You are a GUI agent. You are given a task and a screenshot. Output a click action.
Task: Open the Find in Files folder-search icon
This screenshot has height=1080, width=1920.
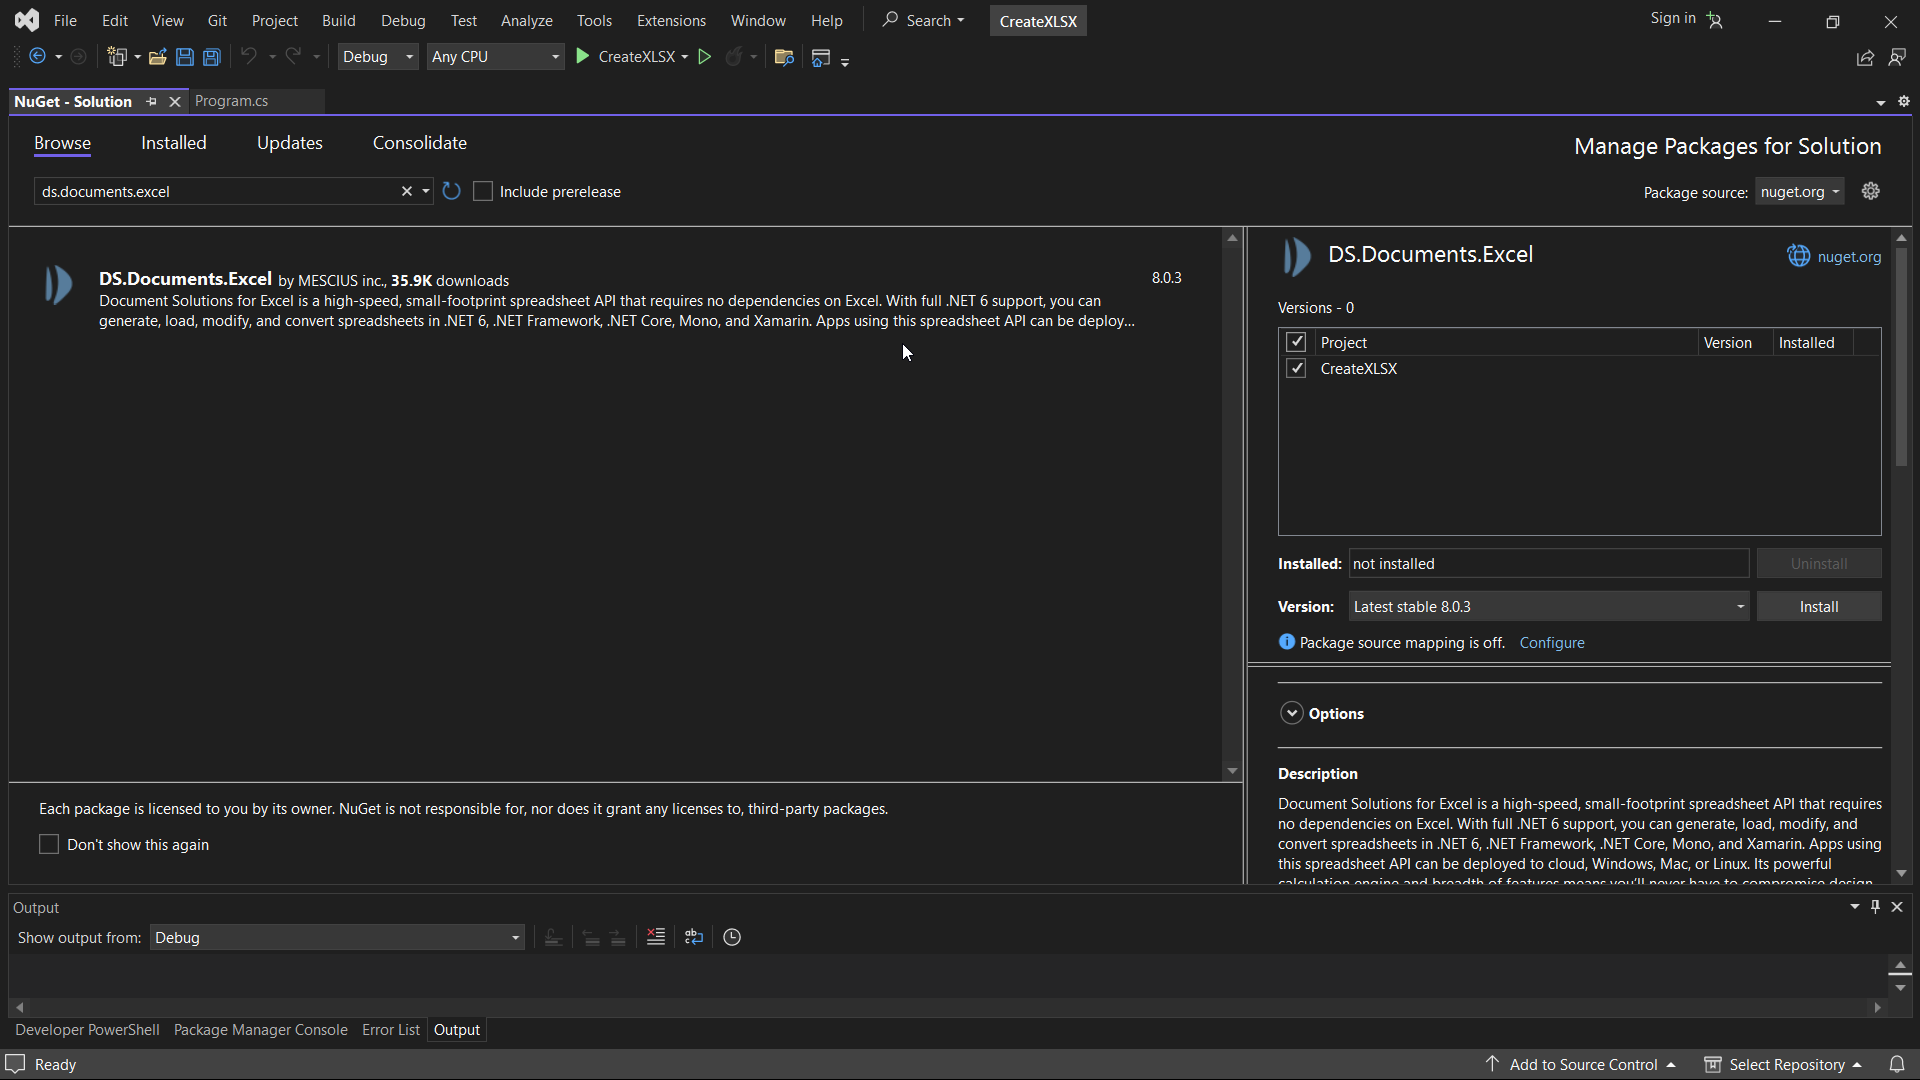pos(784,57)
